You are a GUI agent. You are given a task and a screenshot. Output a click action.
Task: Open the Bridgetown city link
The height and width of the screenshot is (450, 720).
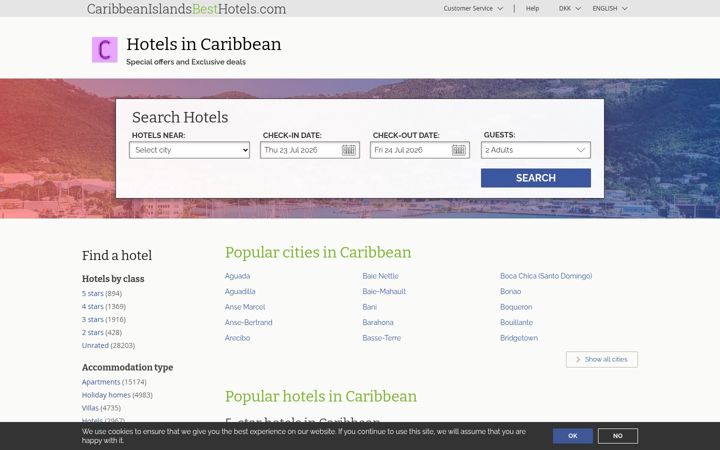(x=519, y=338)
